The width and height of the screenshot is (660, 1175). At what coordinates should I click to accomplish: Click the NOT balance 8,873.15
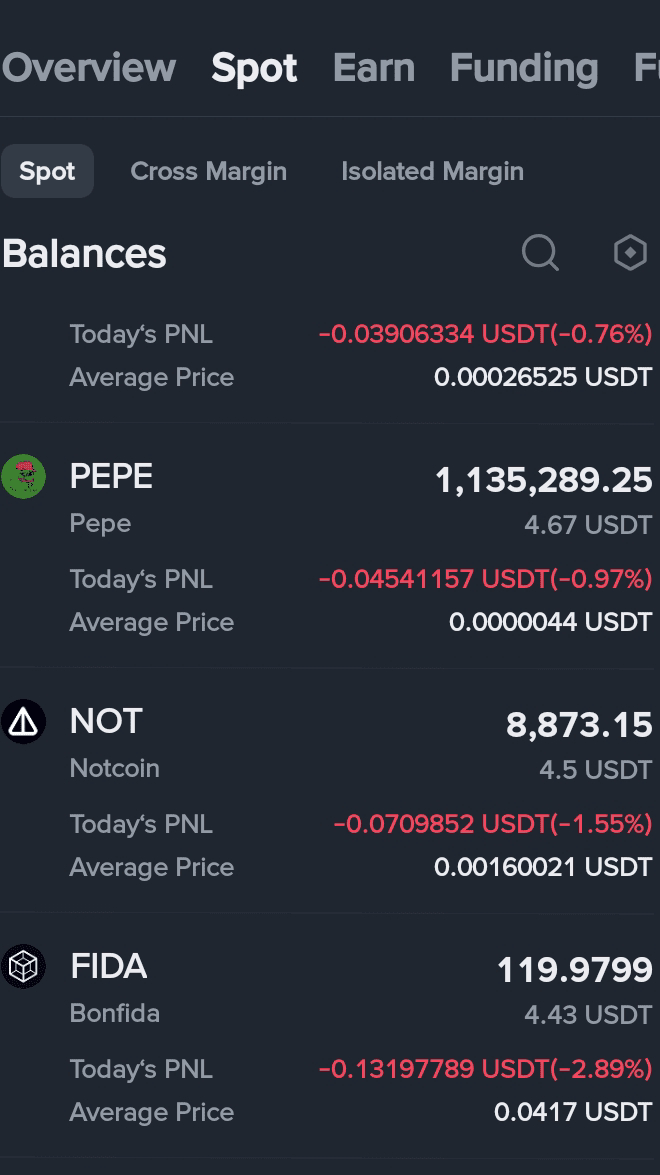(579, 725)
